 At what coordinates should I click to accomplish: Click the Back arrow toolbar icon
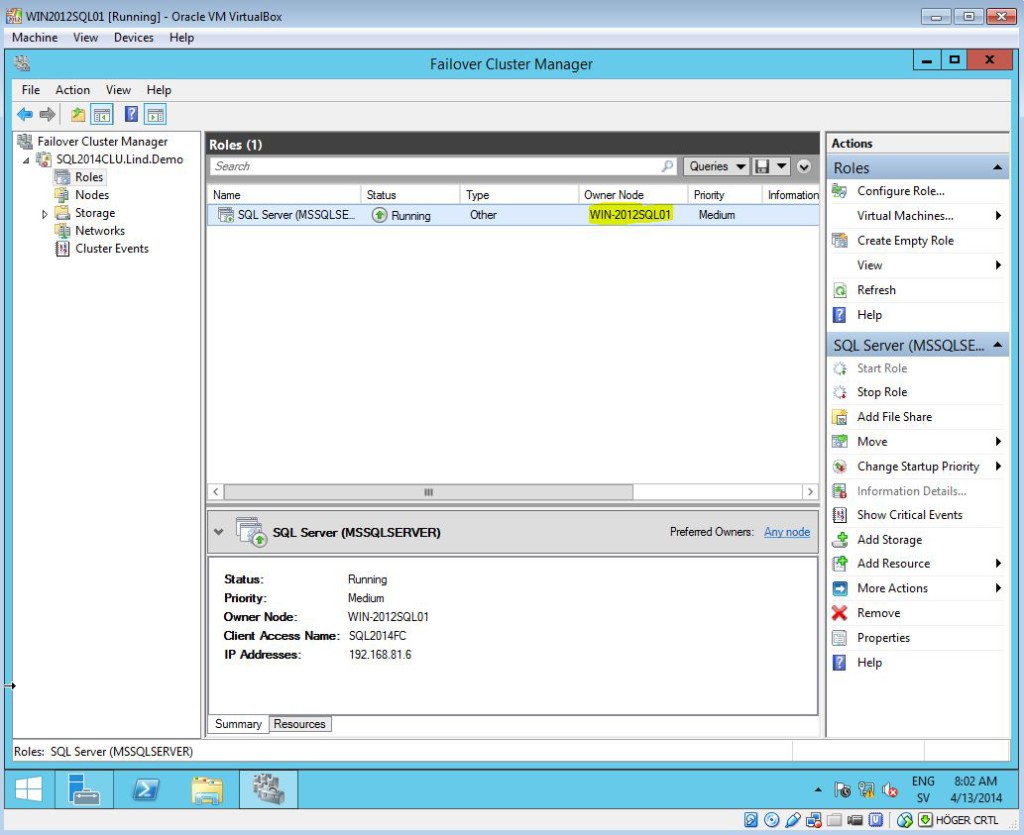click(x=25, y=115)
